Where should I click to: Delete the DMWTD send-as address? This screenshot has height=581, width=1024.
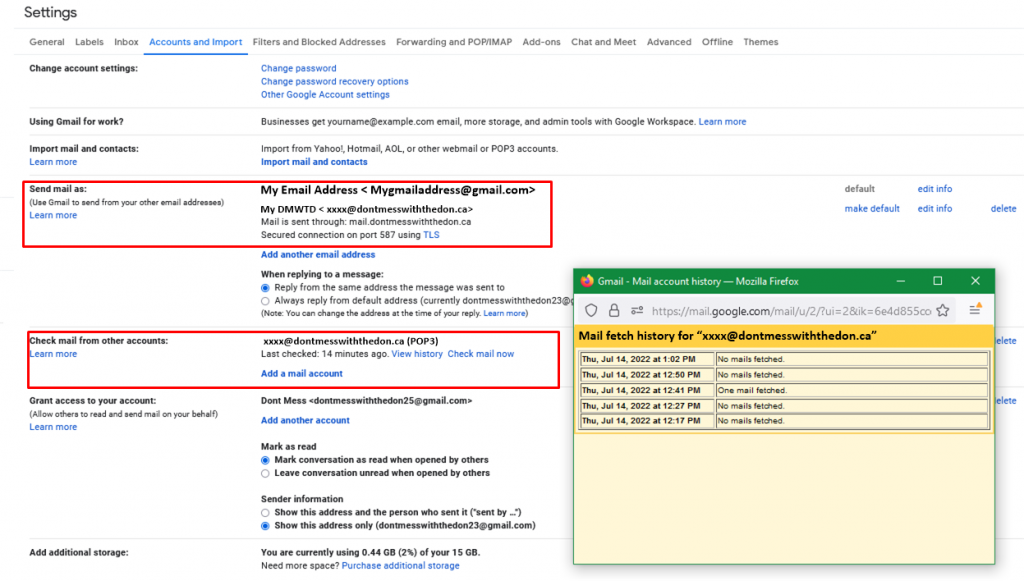tap(1003, 209)
